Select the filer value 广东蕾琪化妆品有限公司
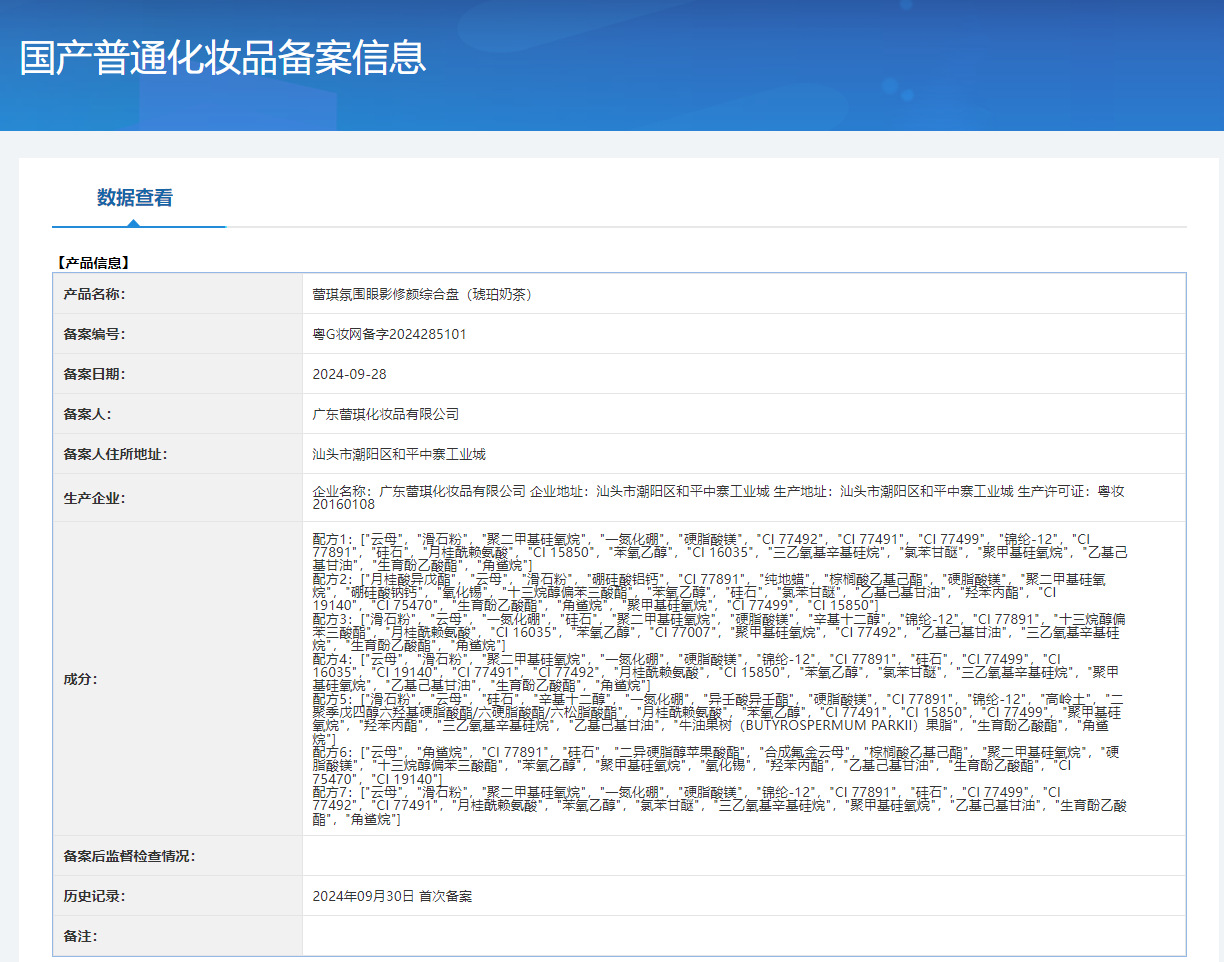Viewport: 1224px width, 962px height. pos(385,414)
